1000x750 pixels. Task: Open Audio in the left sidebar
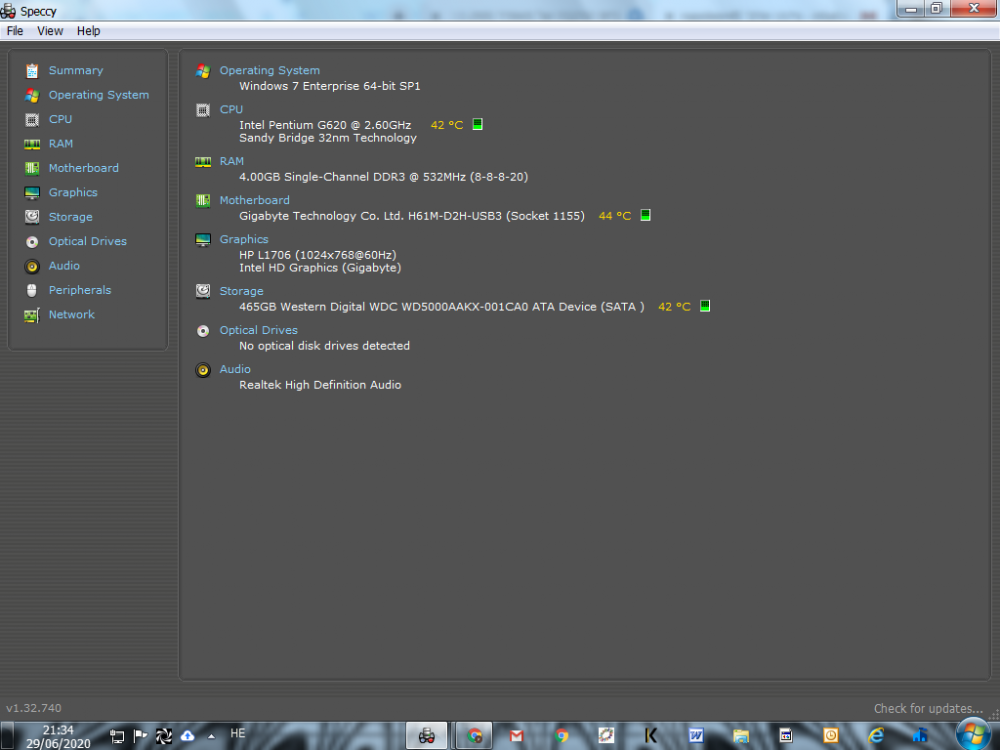(64, 266)
